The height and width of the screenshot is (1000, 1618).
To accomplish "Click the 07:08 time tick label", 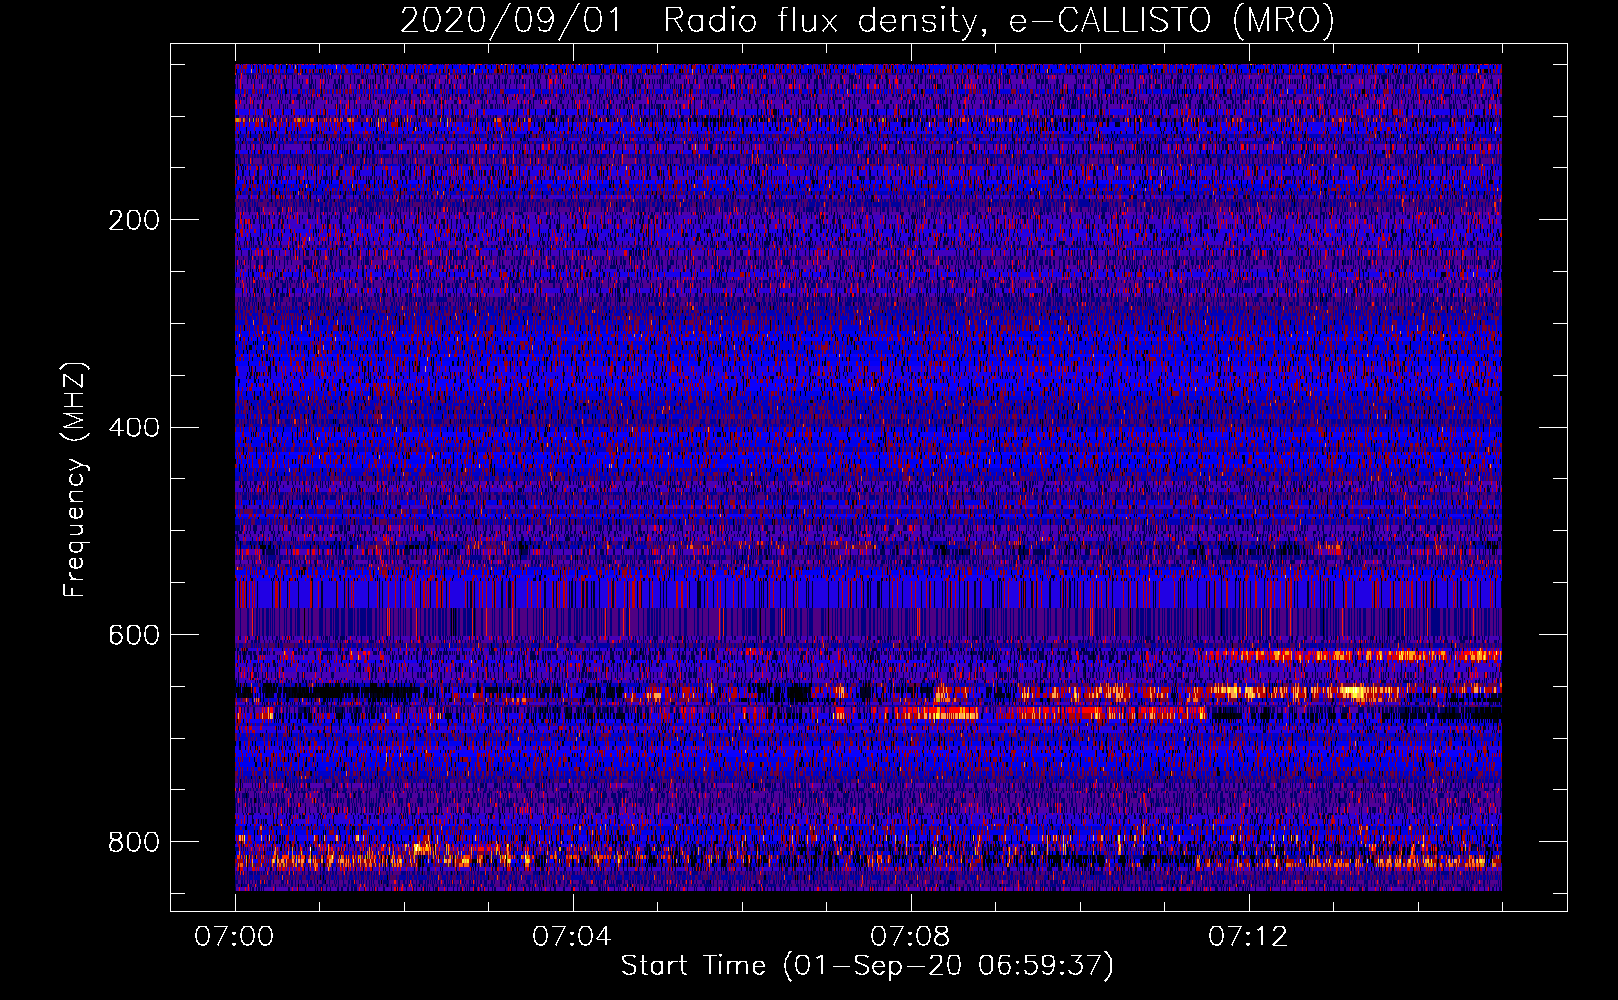I will click(x=910, y=937).
